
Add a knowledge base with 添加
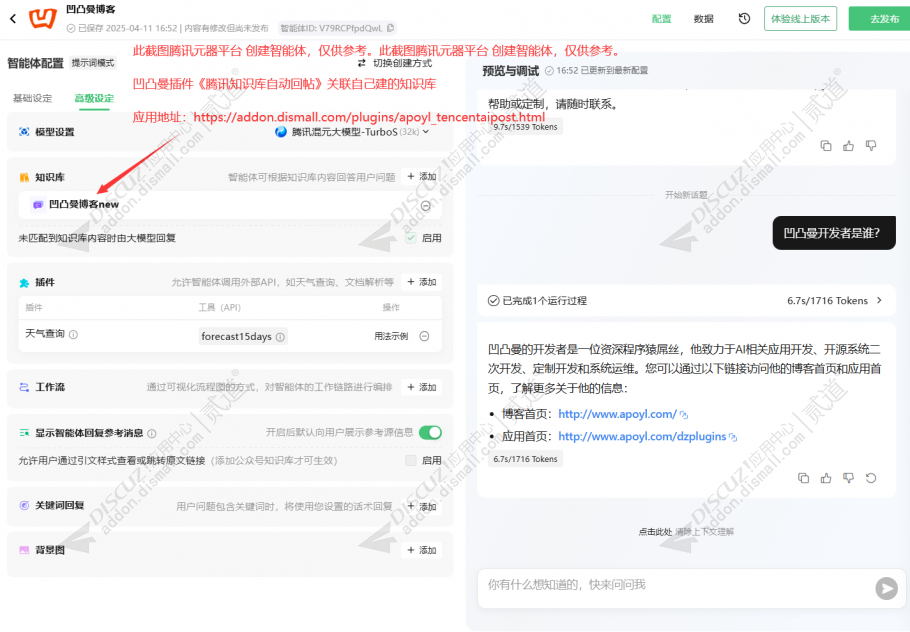click(421, 176)
